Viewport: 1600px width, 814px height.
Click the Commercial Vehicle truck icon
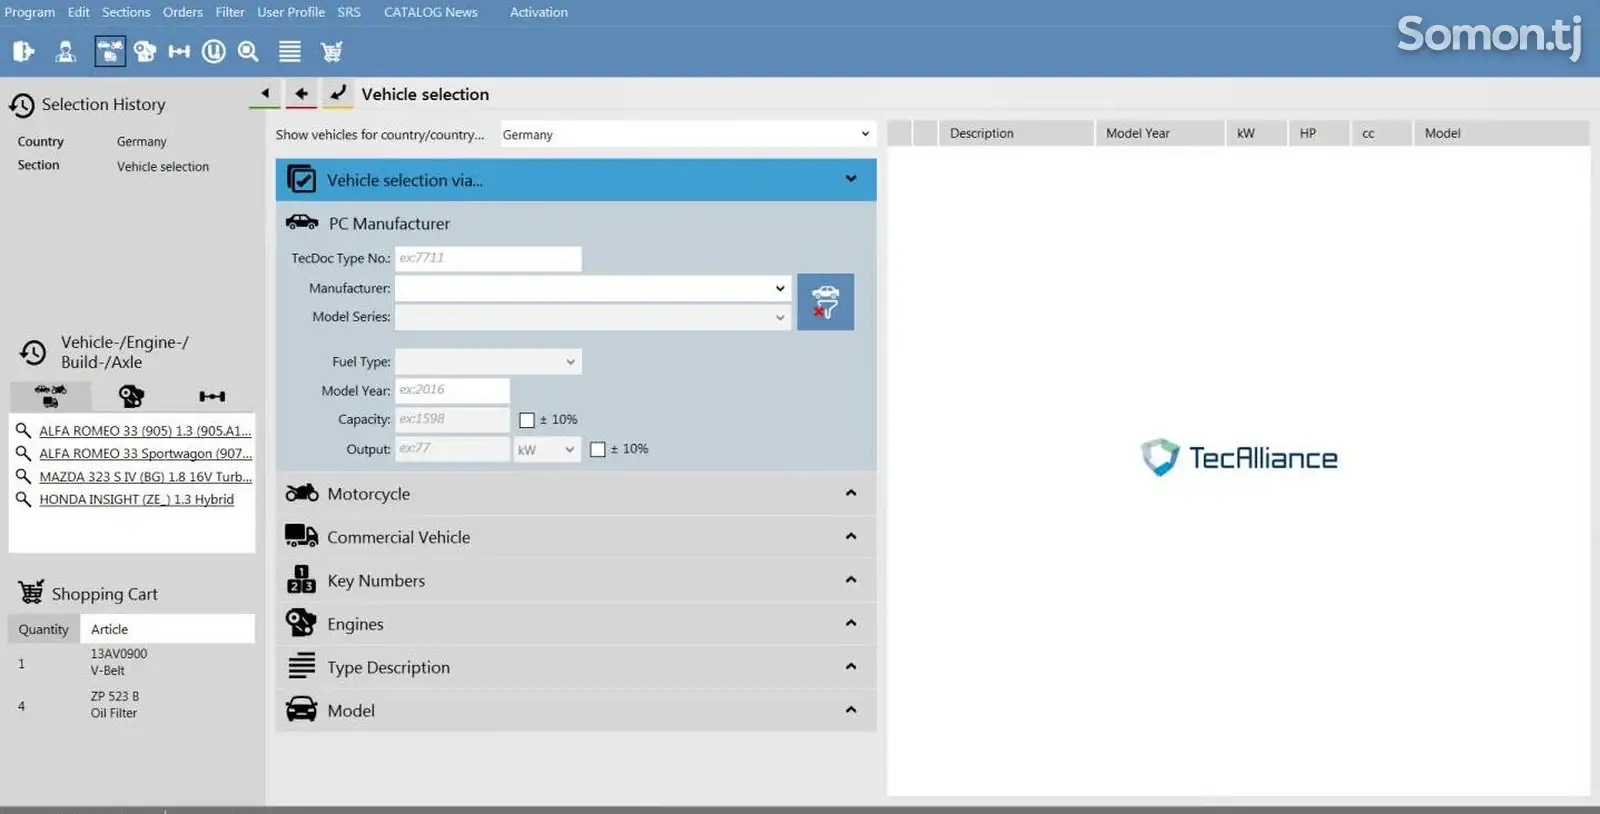(x=302, y=536)
